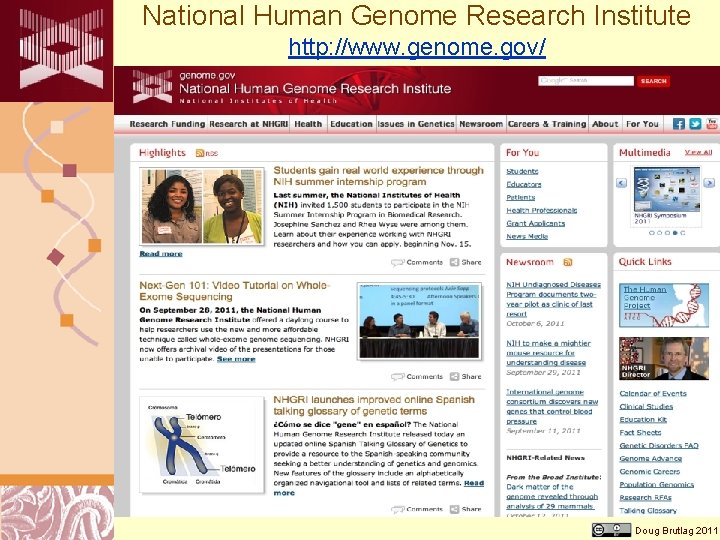This screenshot has height=540, width=720.
Task: Open Comments for Spanish glossary story
Action: 417,509
